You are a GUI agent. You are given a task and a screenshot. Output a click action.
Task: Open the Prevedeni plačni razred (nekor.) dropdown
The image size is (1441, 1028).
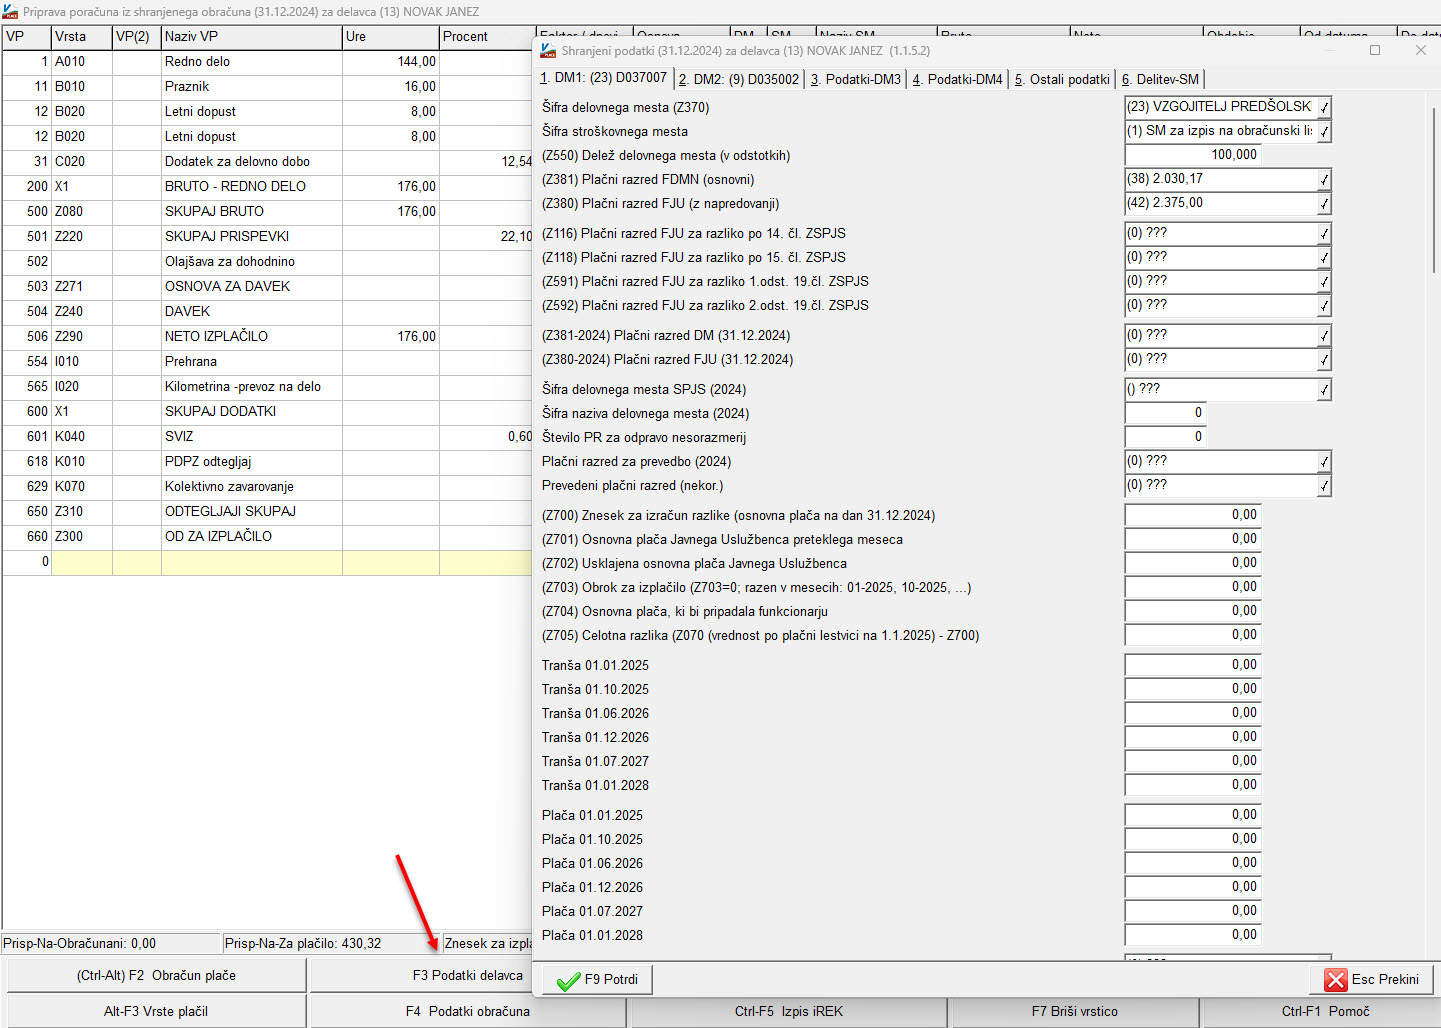[x=1324, y=485]
